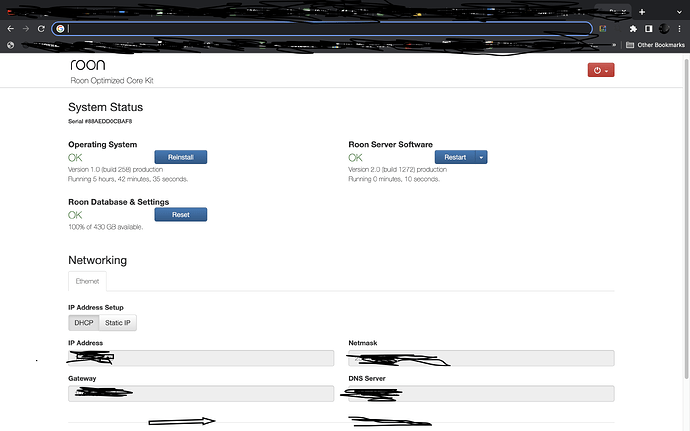Viewport: 690px width, 431px height.
Task: Expand the tab search chevron
Action: pyautogui.click(x=679, y=12)
